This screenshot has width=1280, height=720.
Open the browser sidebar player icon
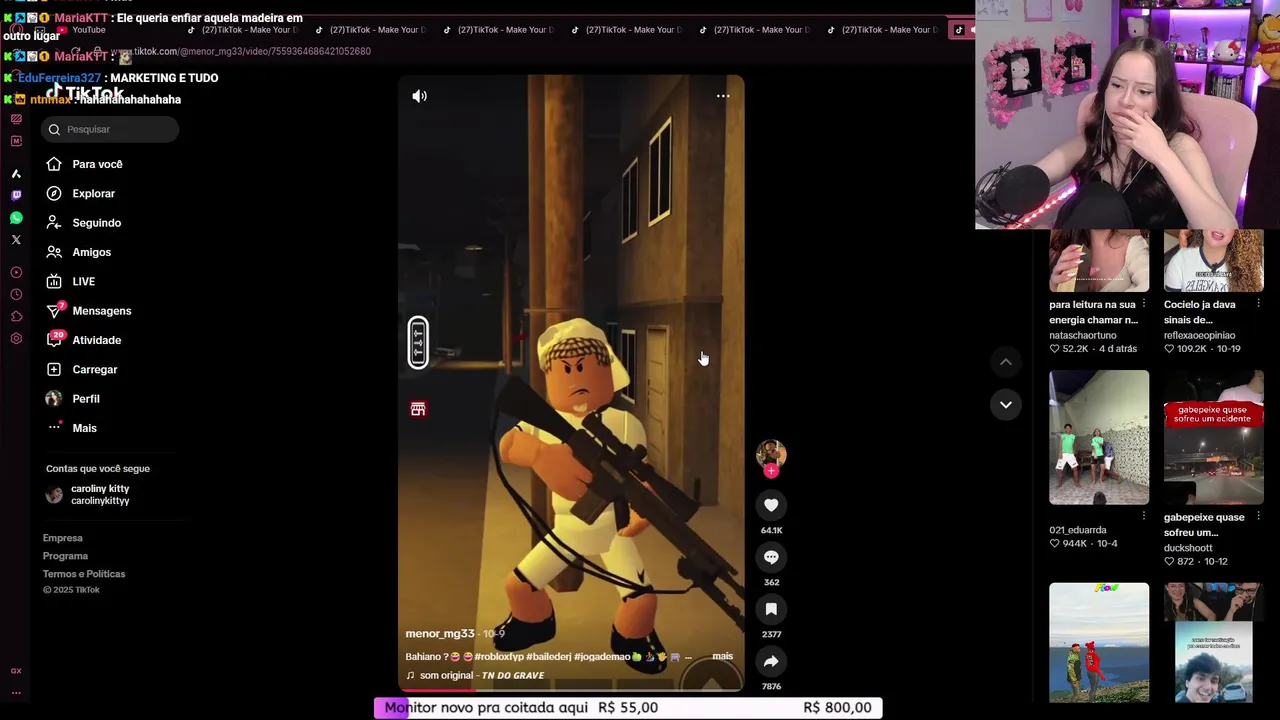(x=16, y=272)
